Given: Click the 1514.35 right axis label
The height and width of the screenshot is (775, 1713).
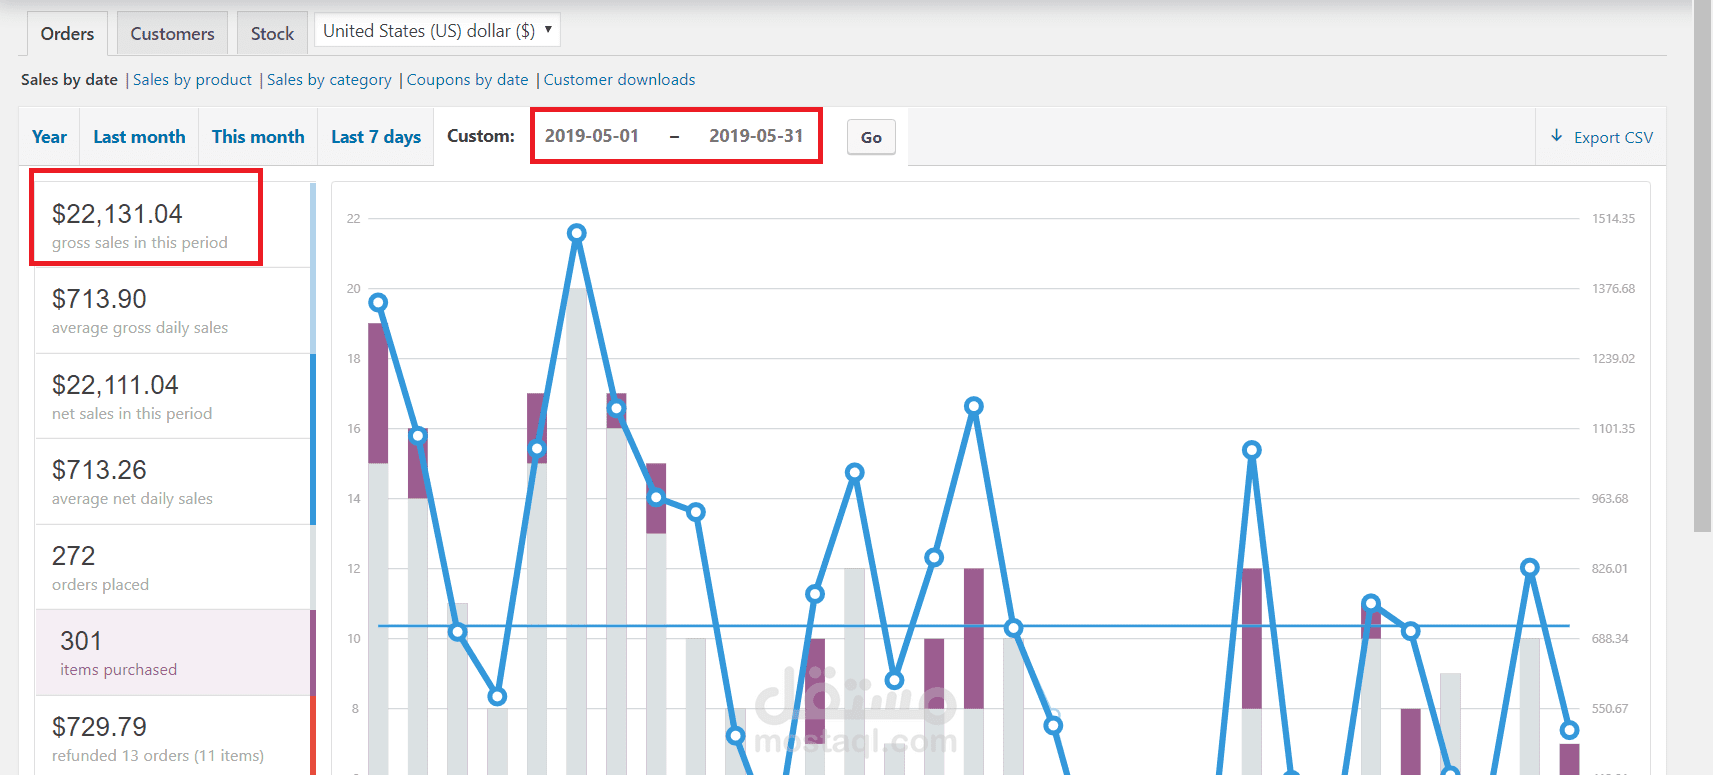Looking at the screenshot, I should click(x=1613, y=219).
